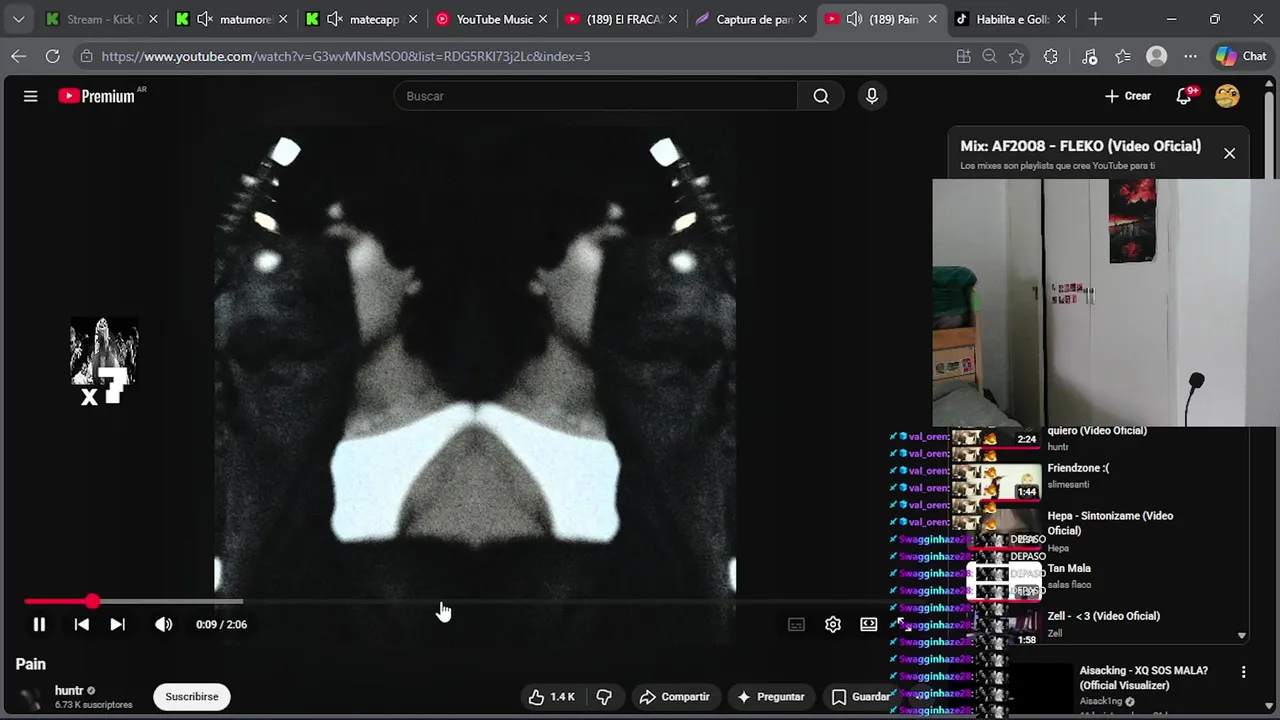
Task: Open YouTube notifications bell
Action: [x=1185, y=96]
